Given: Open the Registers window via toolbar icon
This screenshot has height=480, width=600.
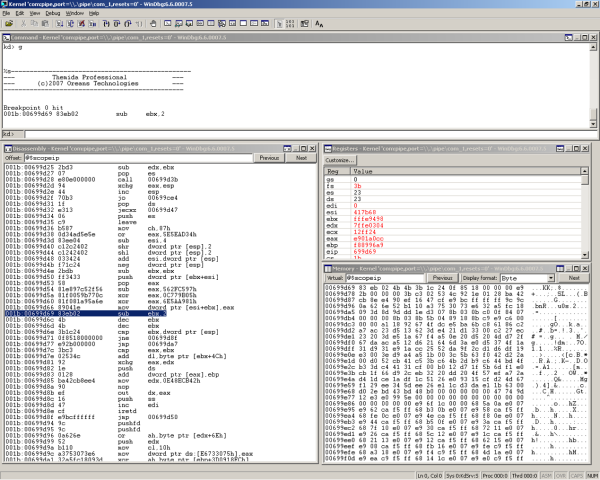Looking at the screenshot, I should [200, 24].
